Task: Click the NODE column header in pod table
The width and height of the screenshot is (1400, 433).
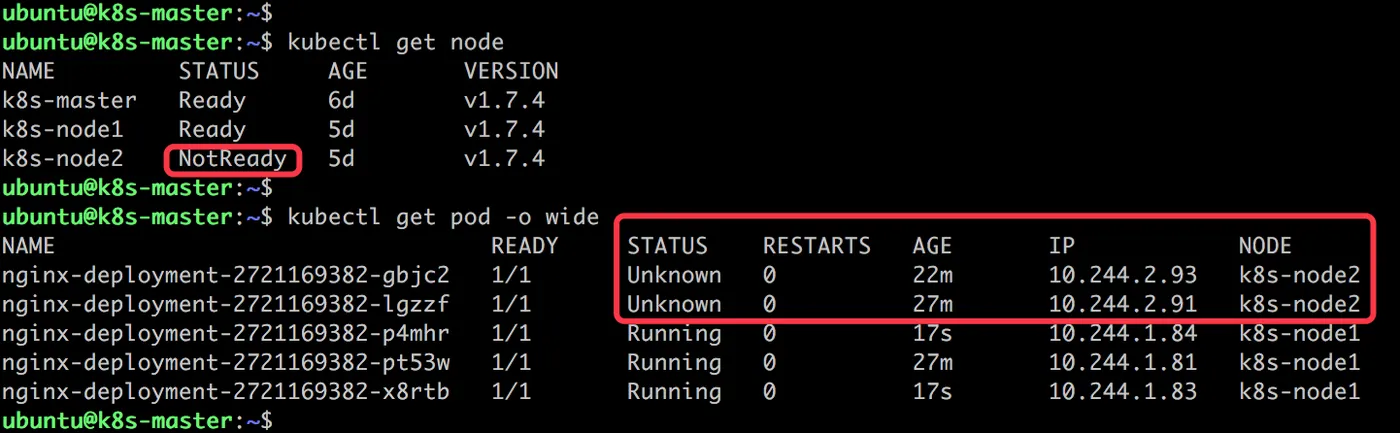Action: click(x=1265, y=246)
